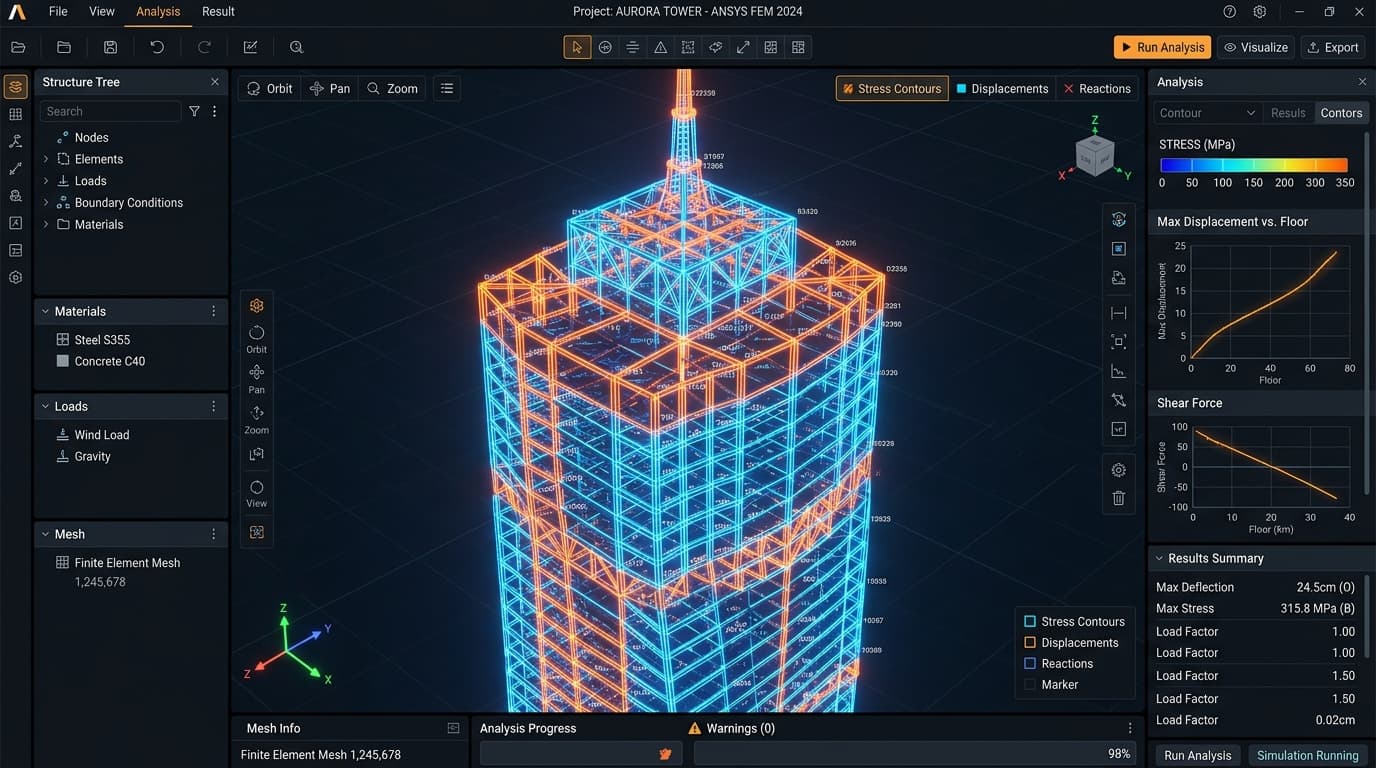Expand the Loads tree node
Image resolution: width=1376 pixels, height=768 pixels.
click(45, 181)
